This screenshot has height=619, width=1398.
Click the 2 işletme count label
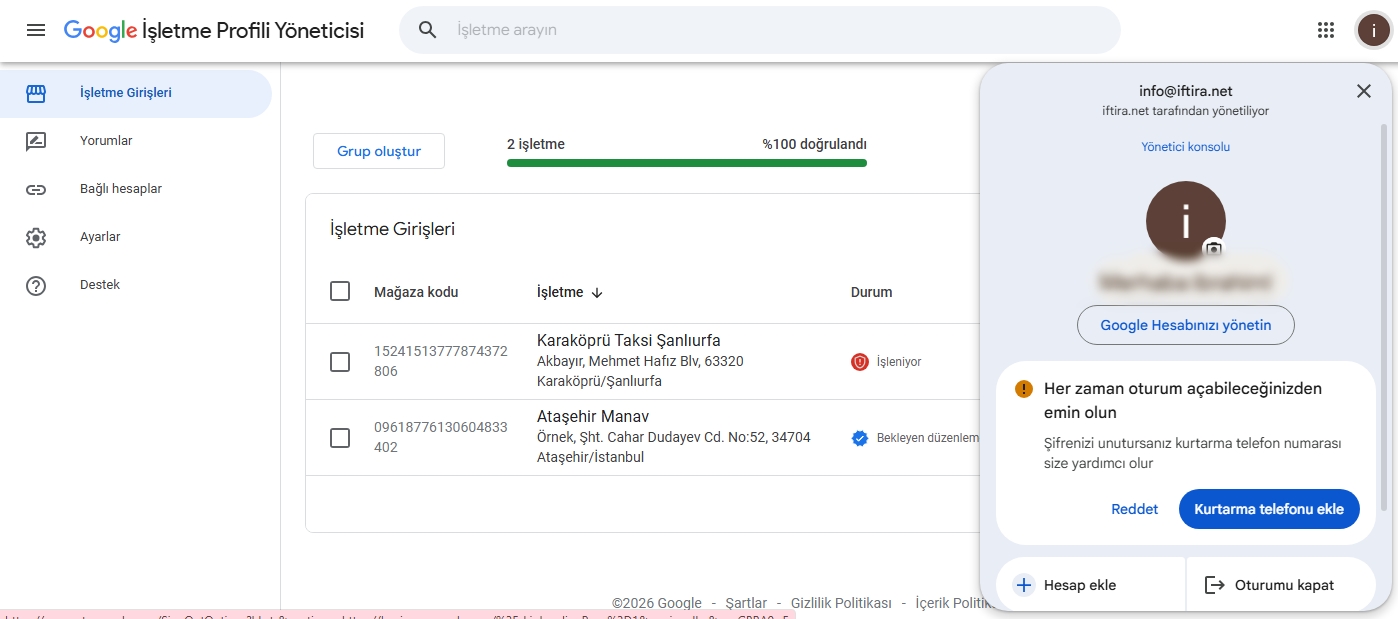click(x=536, y=144)
